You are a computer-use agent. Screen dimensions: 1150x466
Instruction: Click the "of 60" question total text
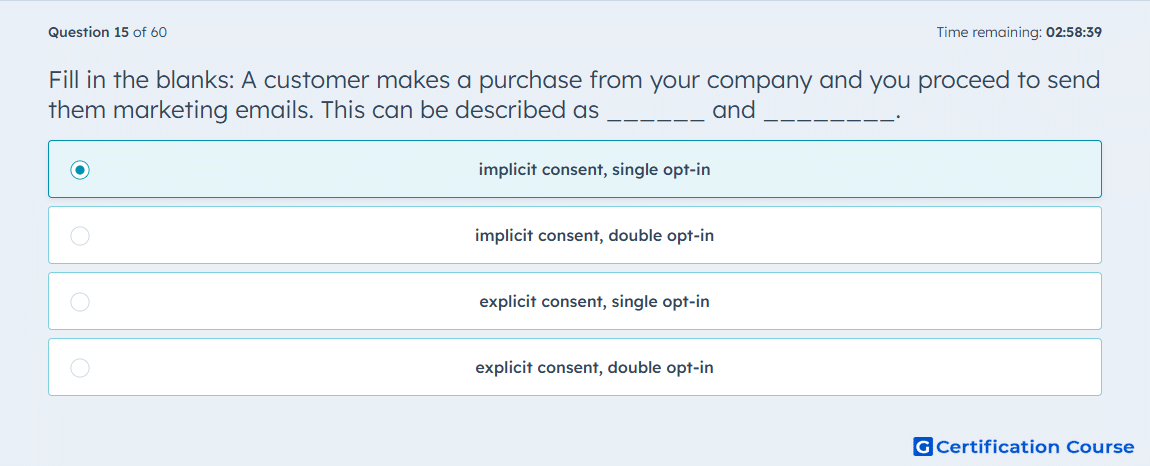coord(150,32)
